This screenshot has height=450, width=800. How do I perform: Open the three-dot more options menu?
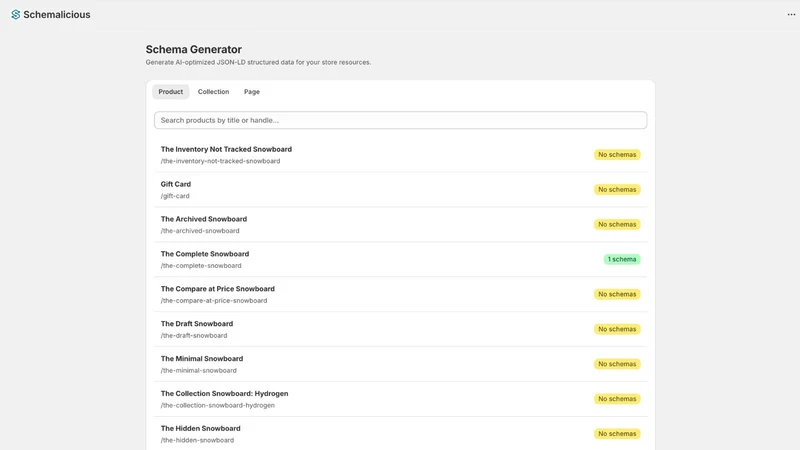791,14
